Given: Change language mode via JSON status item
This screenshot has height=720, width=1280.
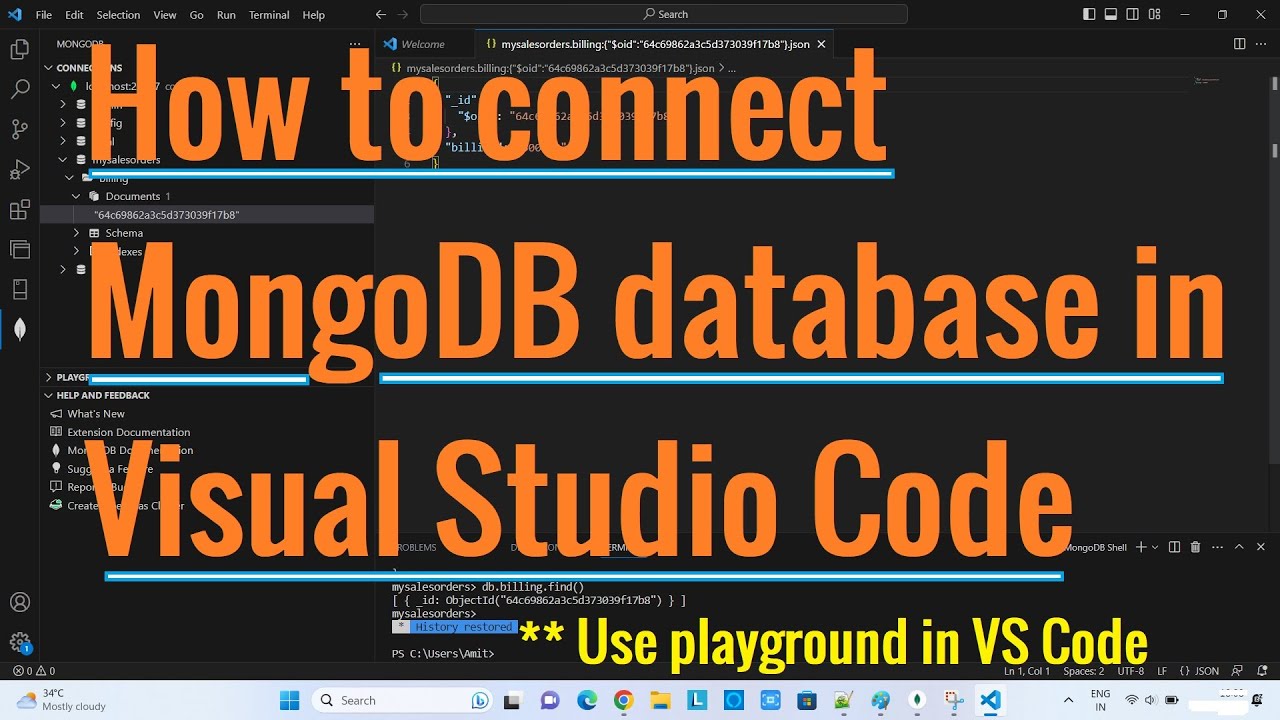Looking at the screenshot, I should [1200, 671].
